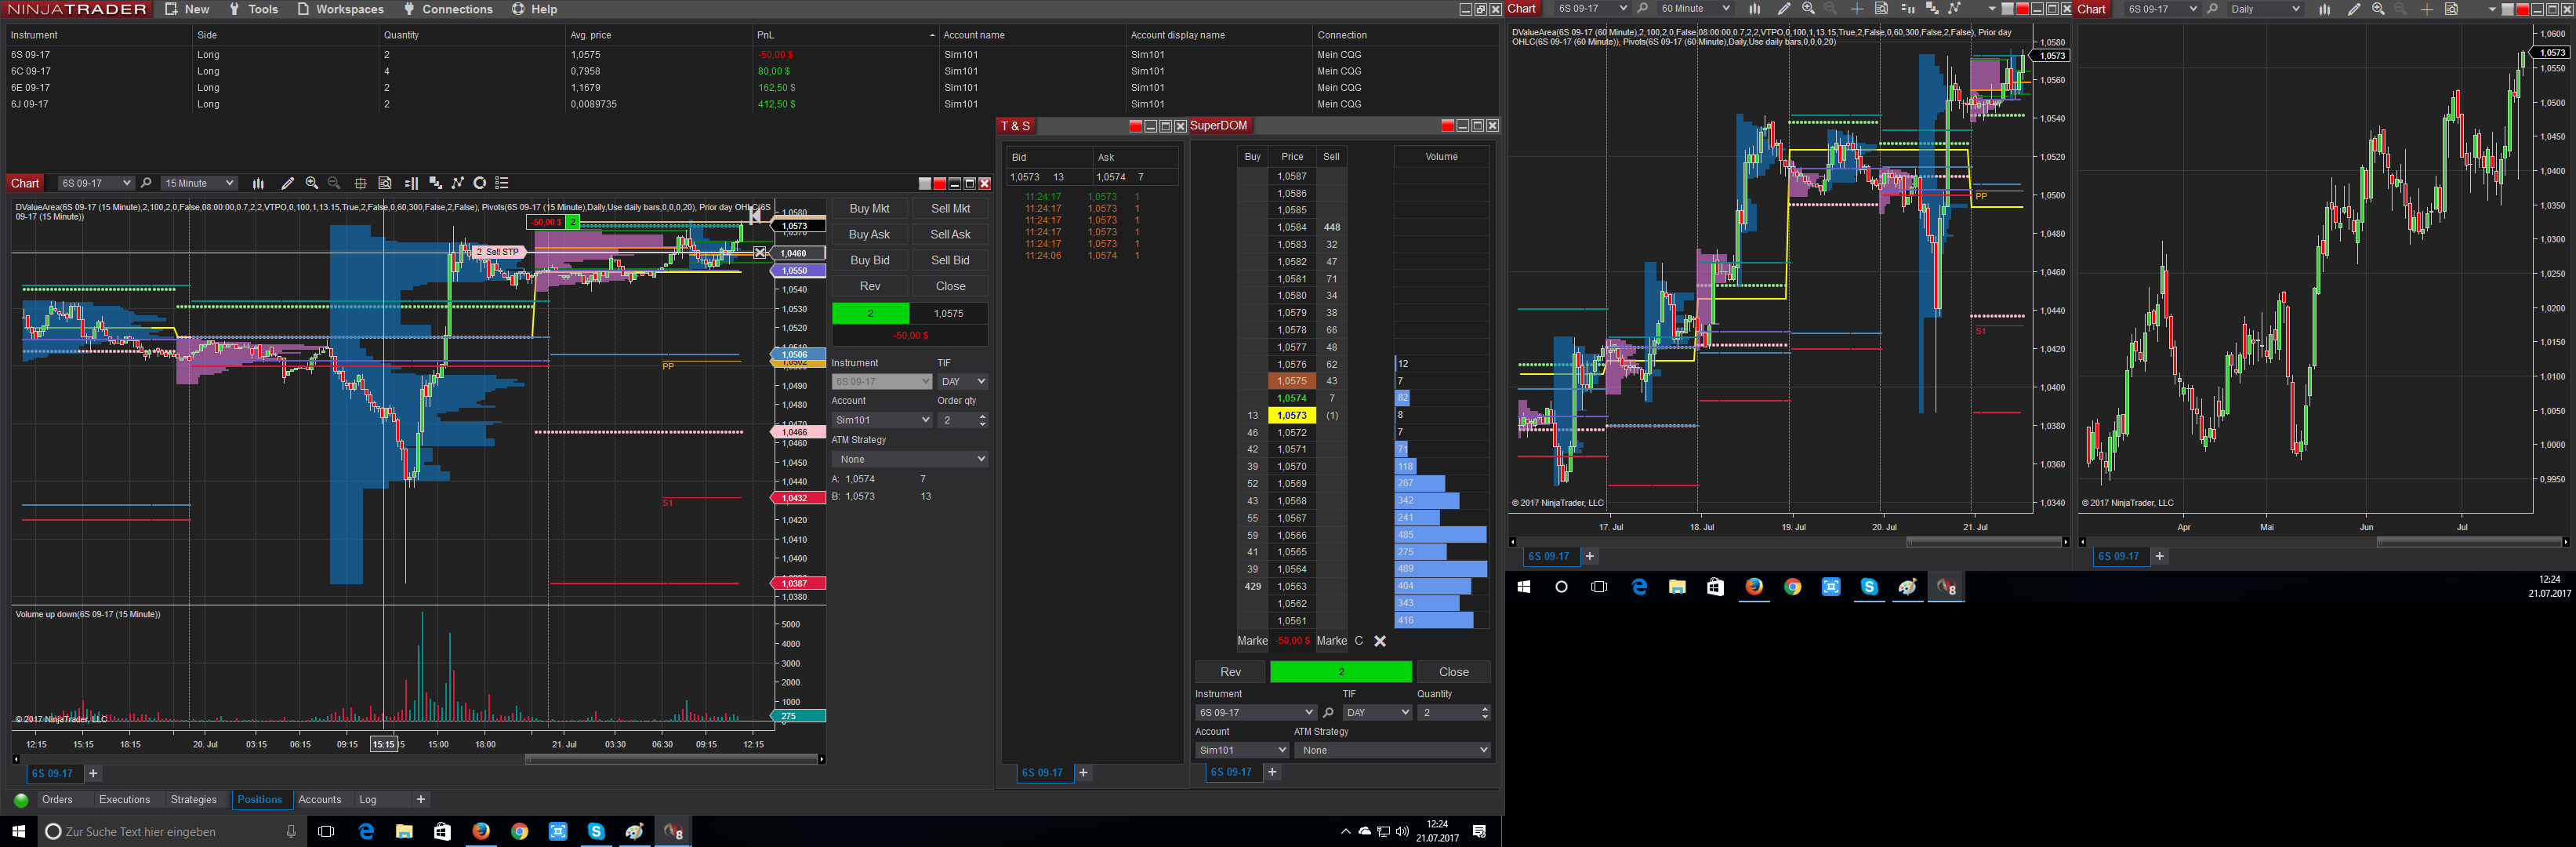This screenshot has width=2576, height=847.
Task: Click the gray link swatch in 15 Minute chart
Action: click(x=925, y=183)
